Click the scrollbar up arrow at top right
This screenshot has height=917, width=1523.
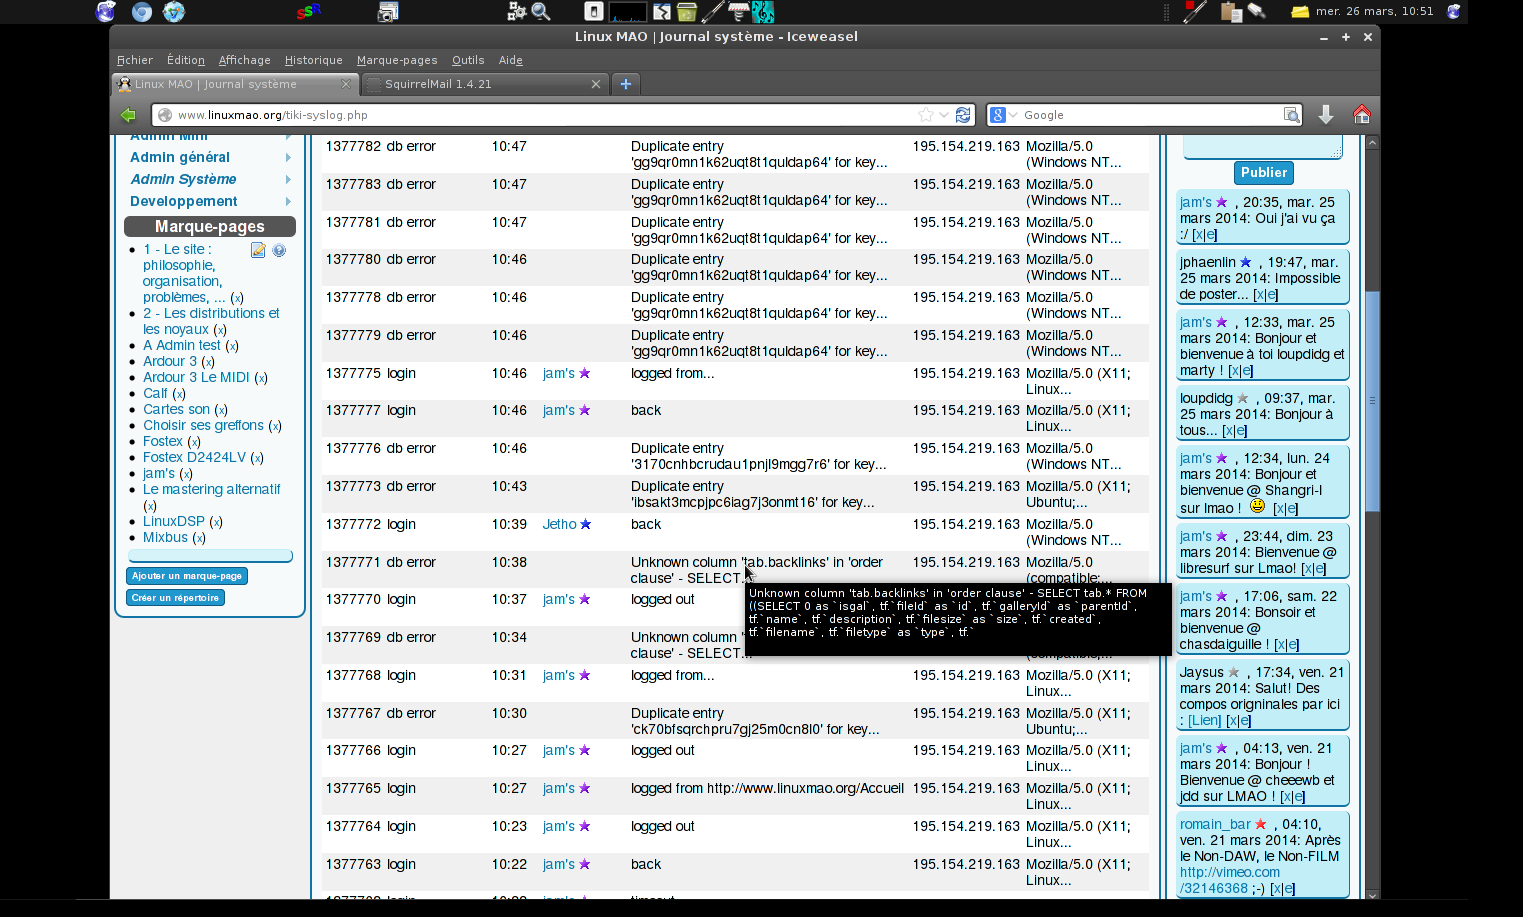(x=1372, y=142)
